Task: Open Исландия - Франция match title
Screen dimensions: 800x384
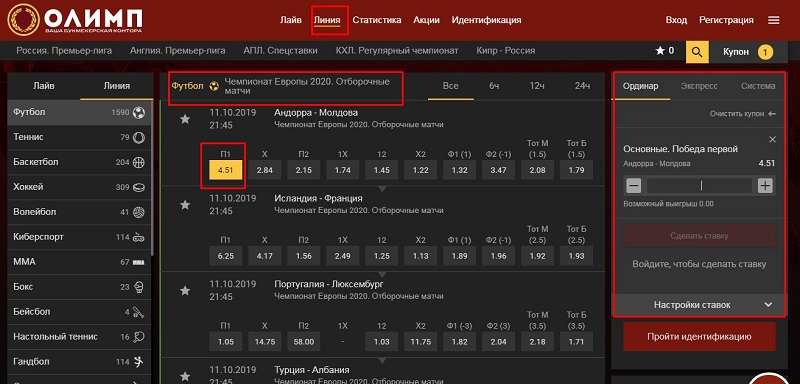Action: coord(318,198)
